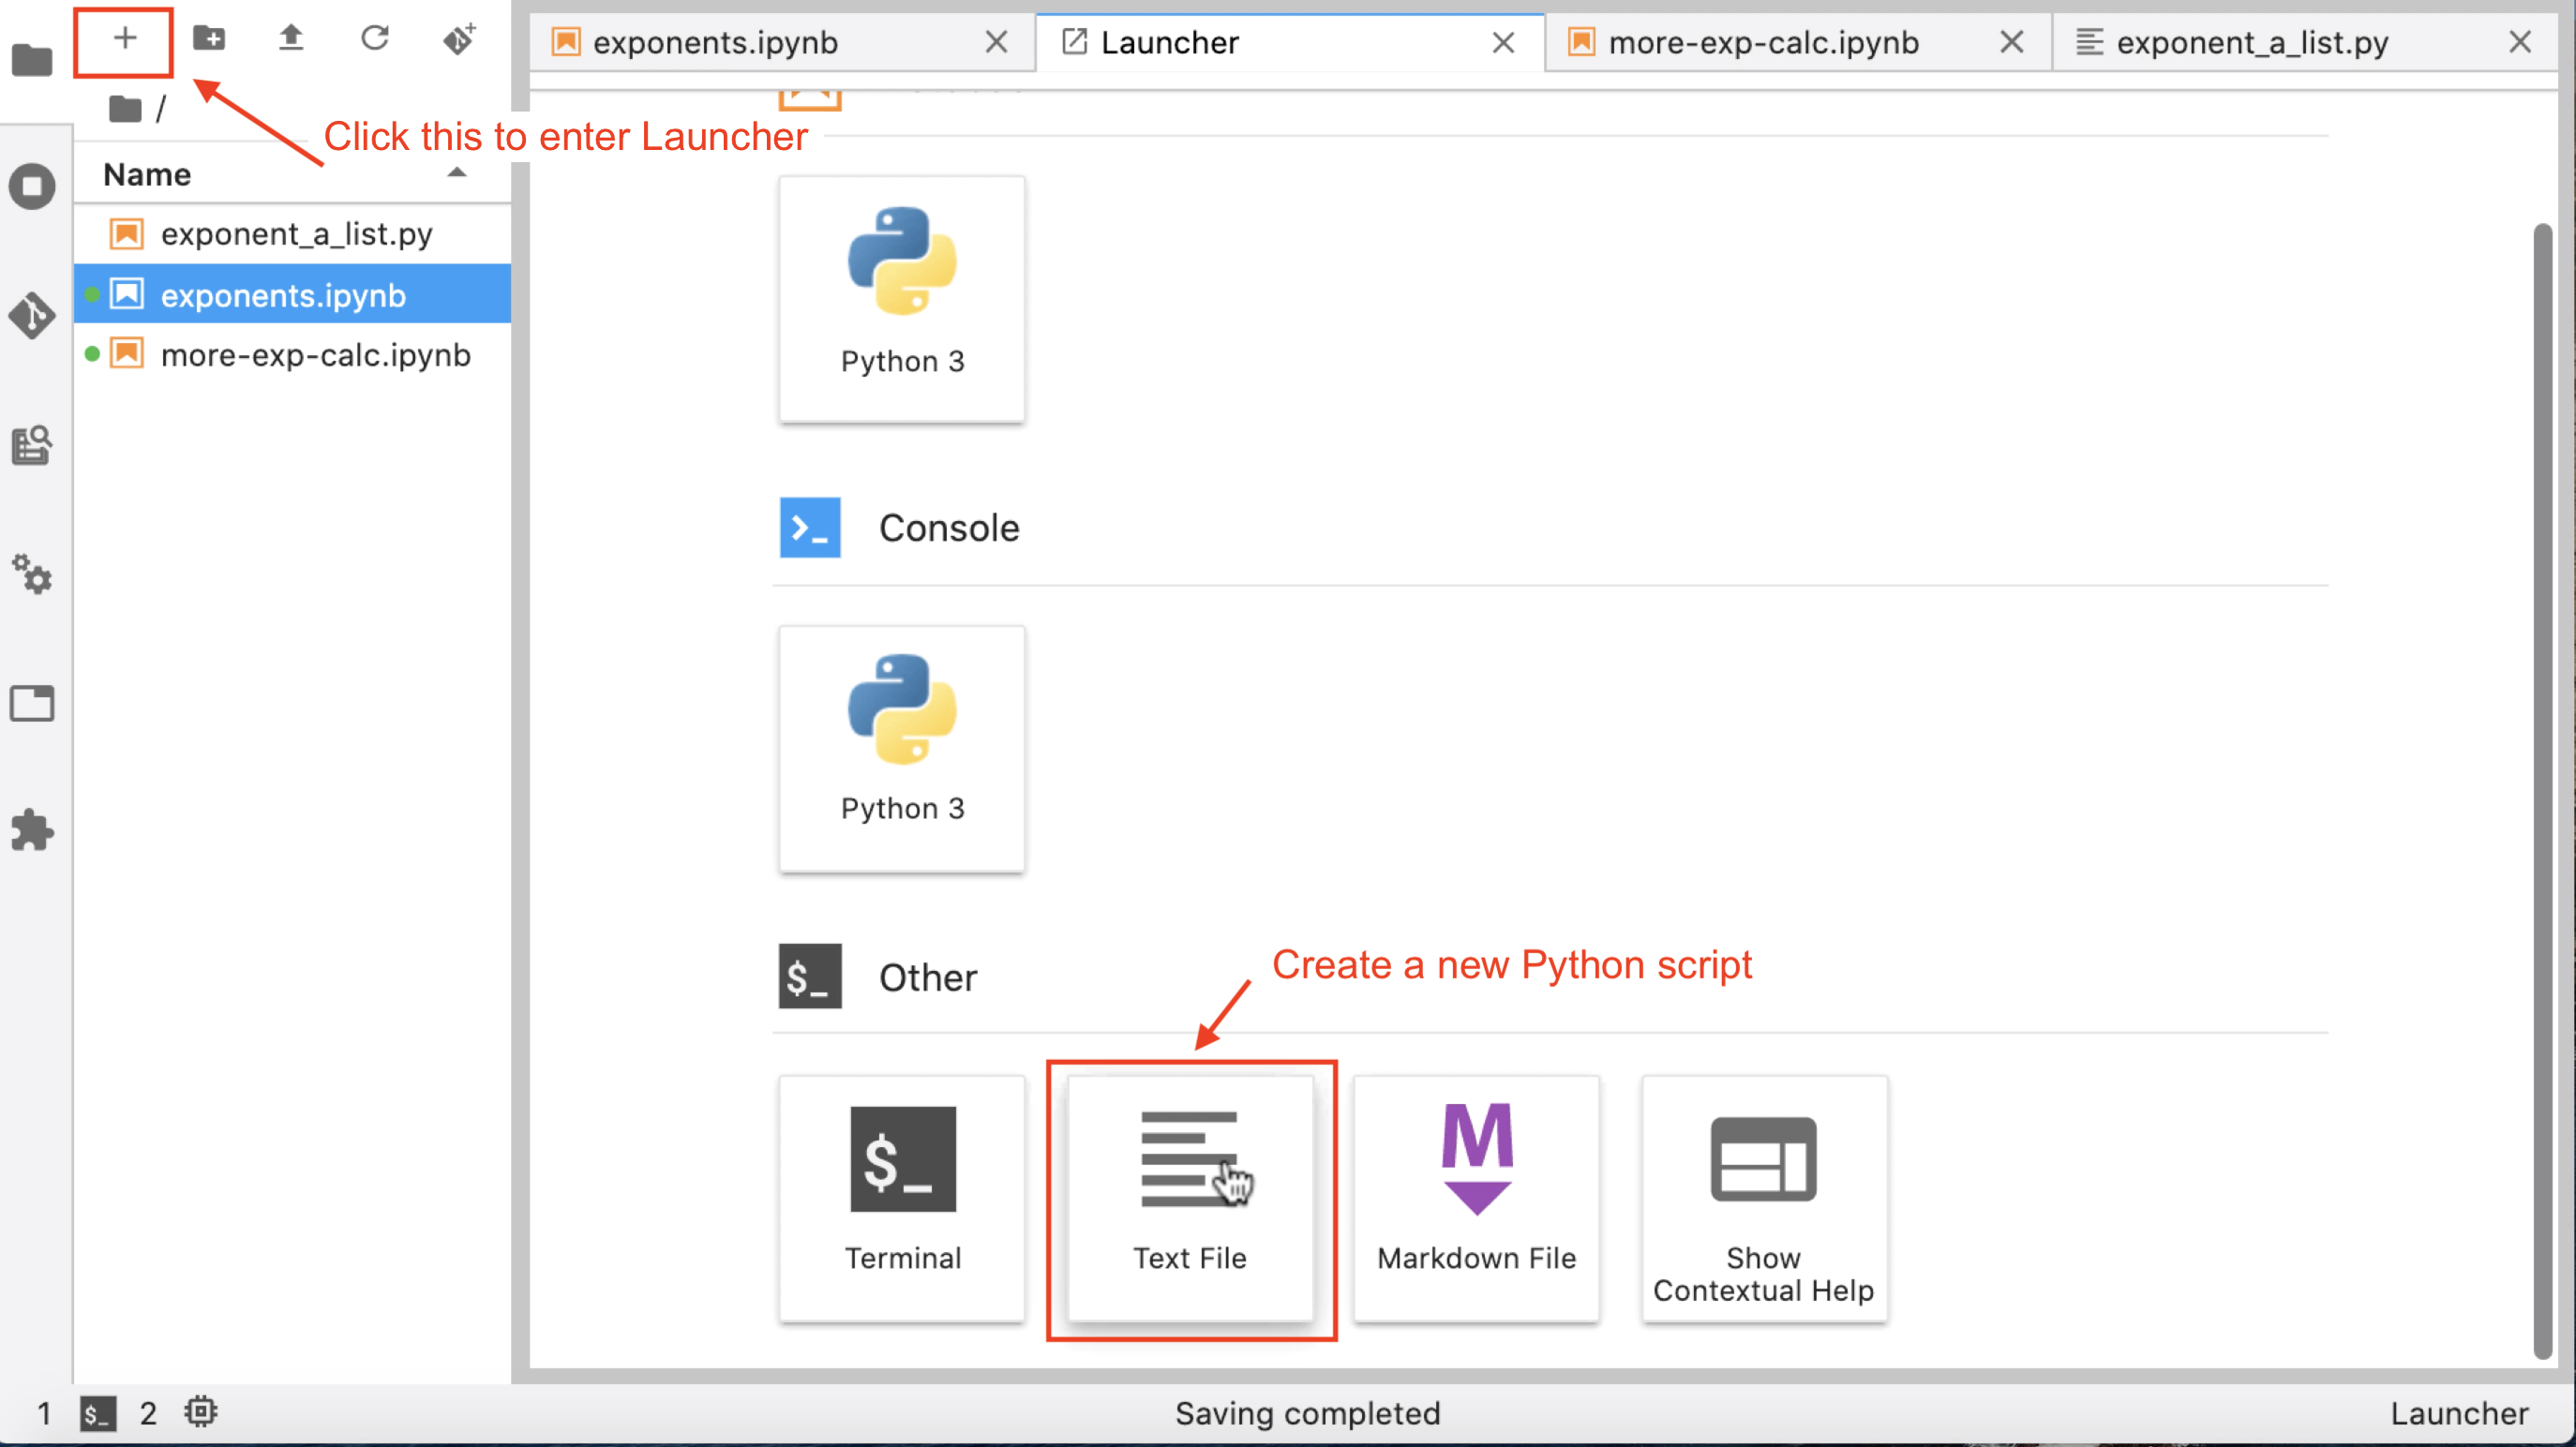Click the Git clone toolbar icon
This screenshot has height=1447, width=2576.
pyautogui.click(x=459, y=40)
